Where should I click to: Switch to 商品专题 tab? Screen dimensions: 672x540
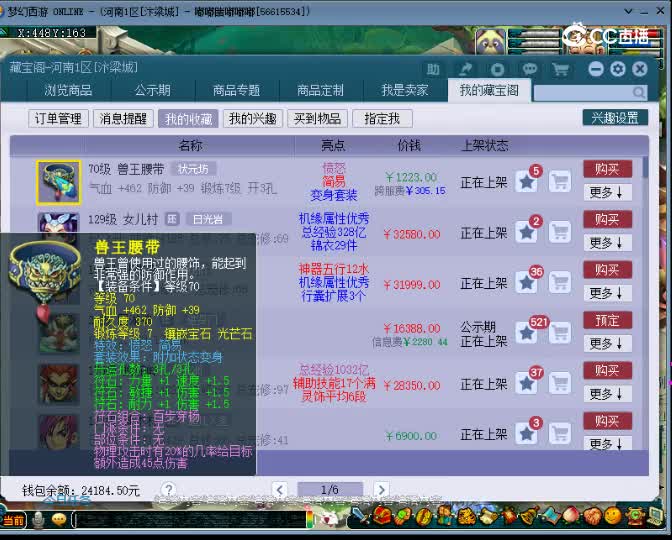click(x=237, y=90)
